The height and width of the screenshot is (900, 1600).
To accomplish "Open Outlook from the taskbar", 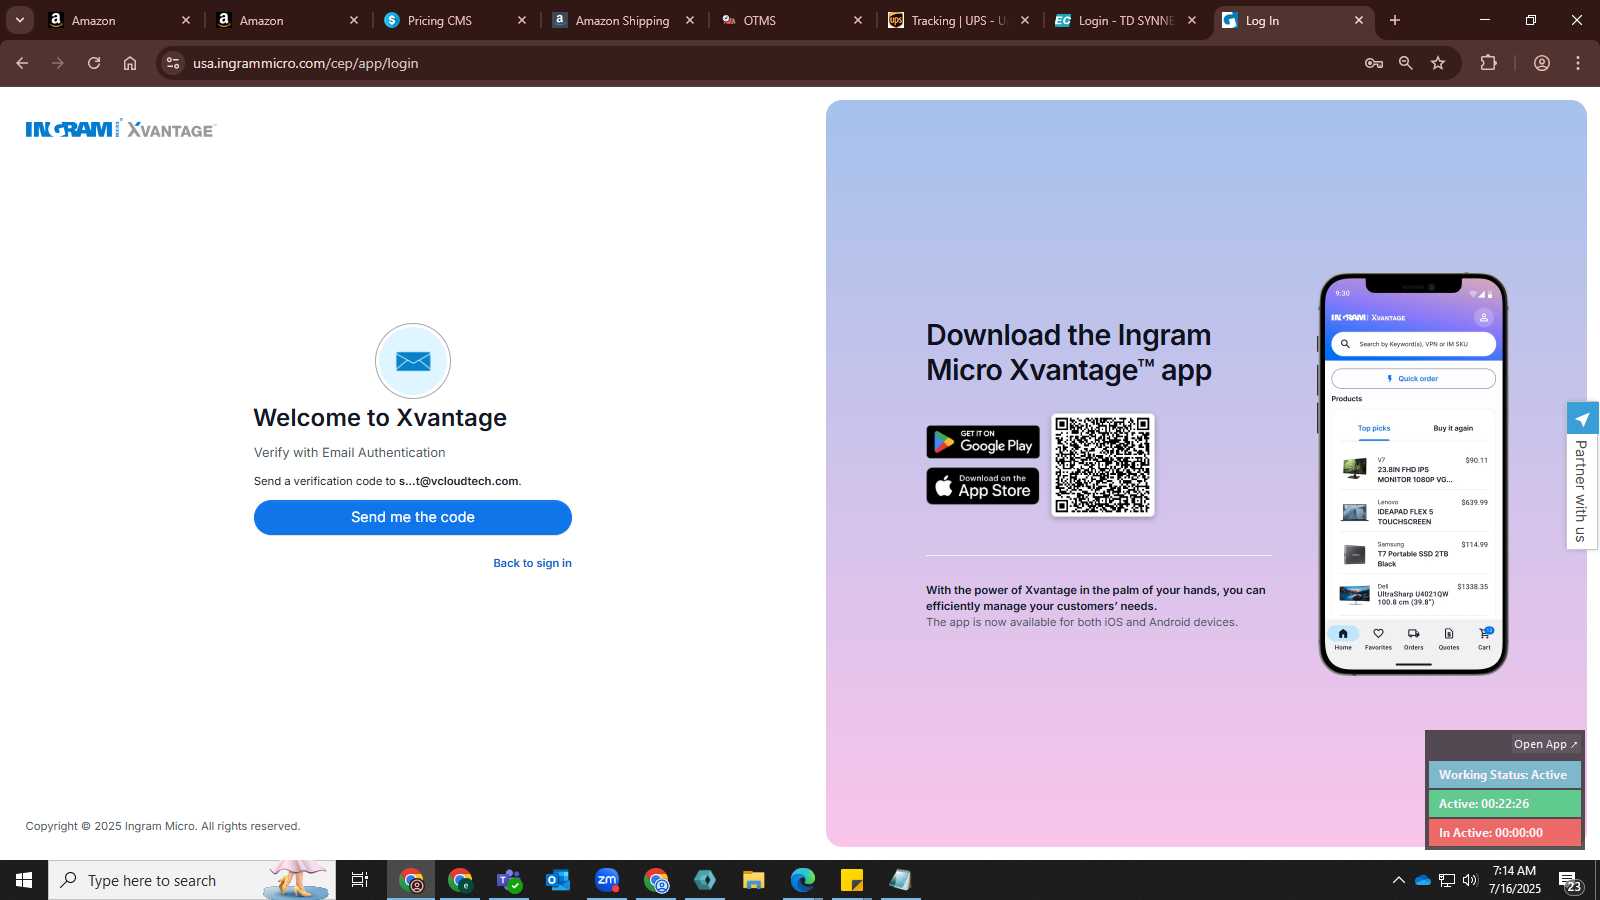I will point(558,880).
